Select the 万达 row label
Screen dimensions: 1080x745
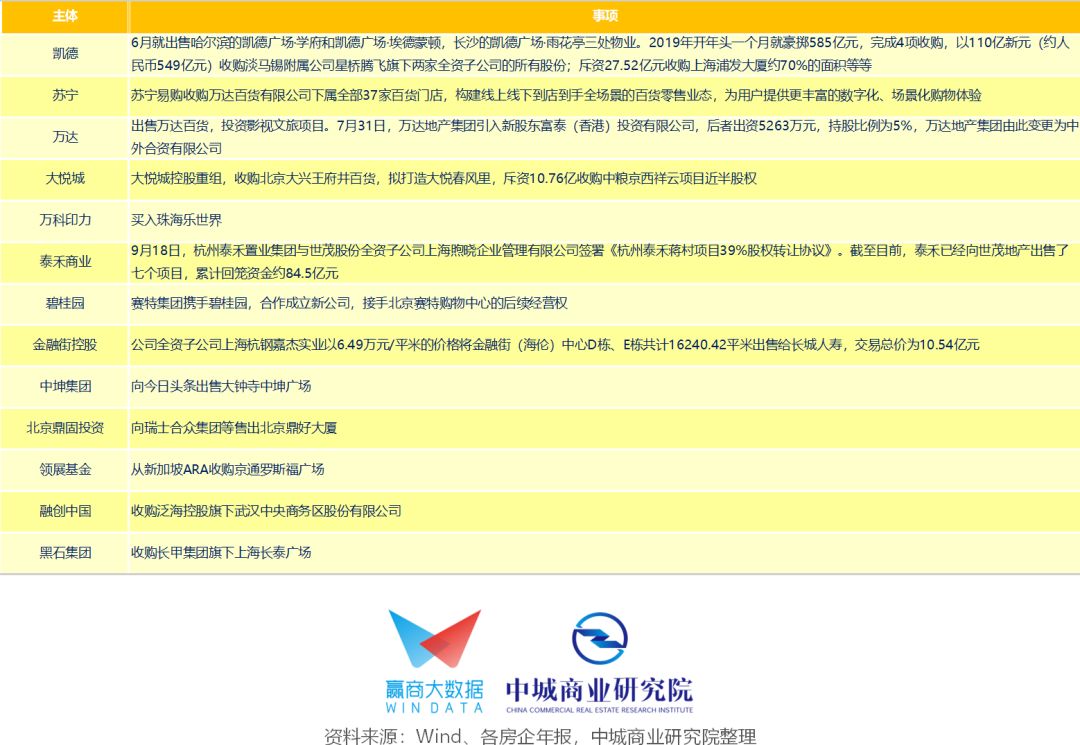point(65,137)
